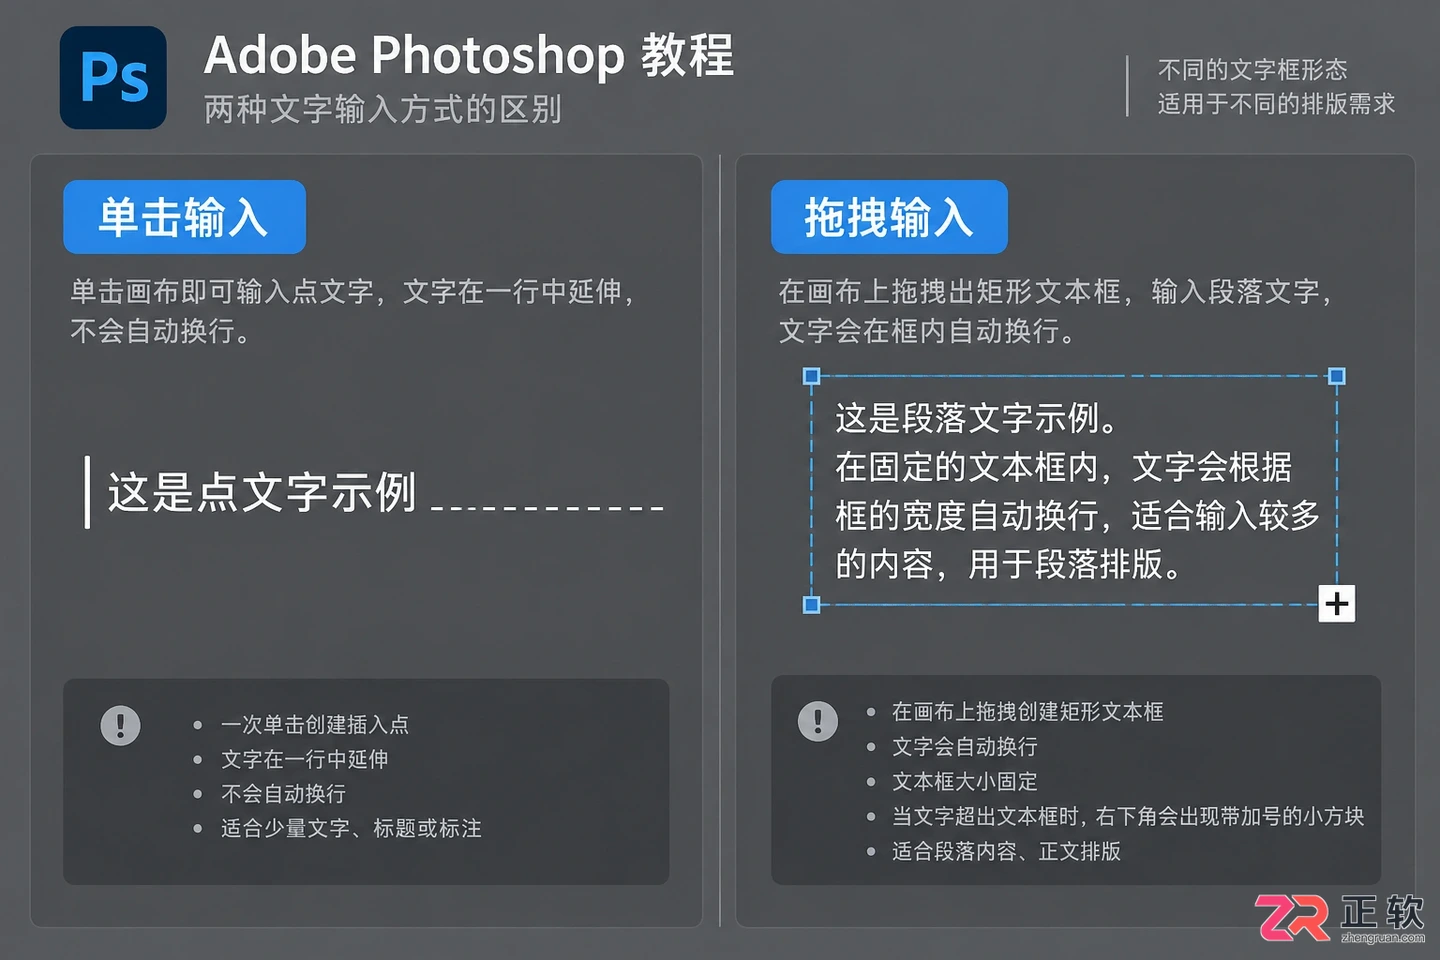The width and height of the screenshot is (1440, 960).
Task: Click the bullet 文字在一行中延伸
Action: pyautogui.click(x=305, y=759)
